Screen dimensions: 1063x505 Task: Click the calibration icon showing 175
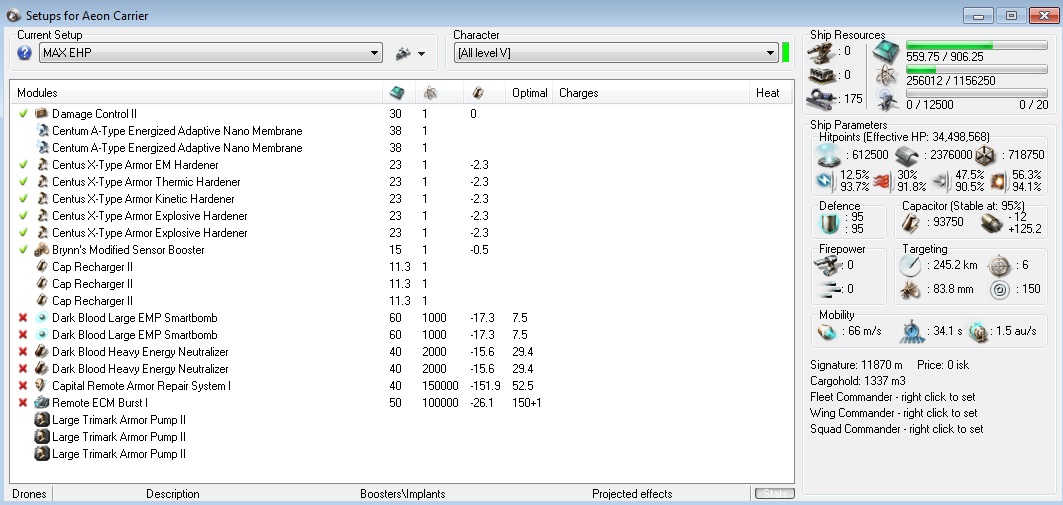click(821, 98)
